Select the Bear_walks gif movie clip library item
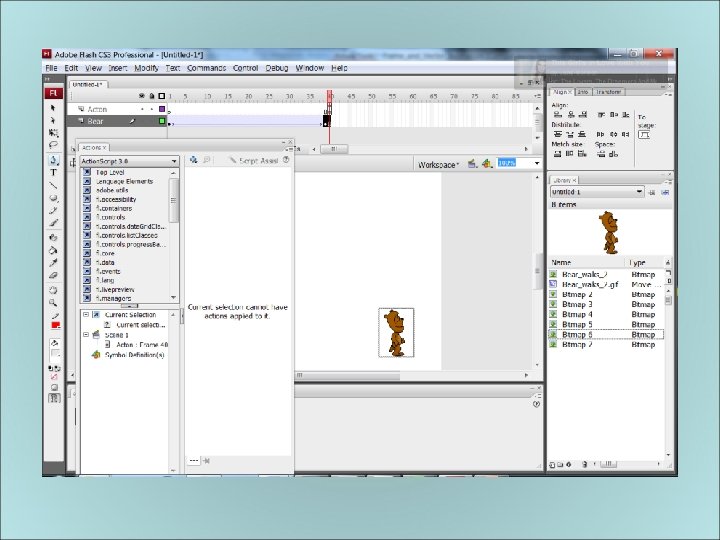 pyautogui.click(x=606, y=284)
